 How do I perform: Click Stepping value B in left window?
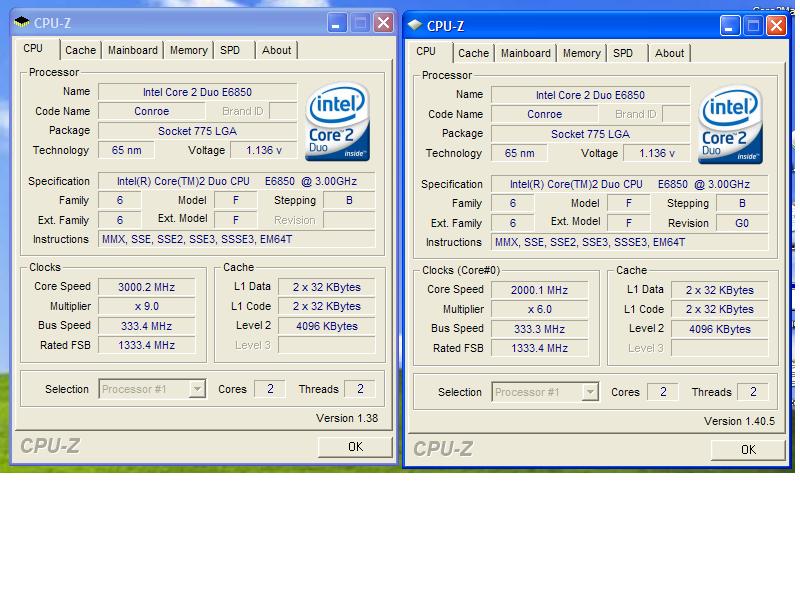pyautogui.click(x=349, y=201)
